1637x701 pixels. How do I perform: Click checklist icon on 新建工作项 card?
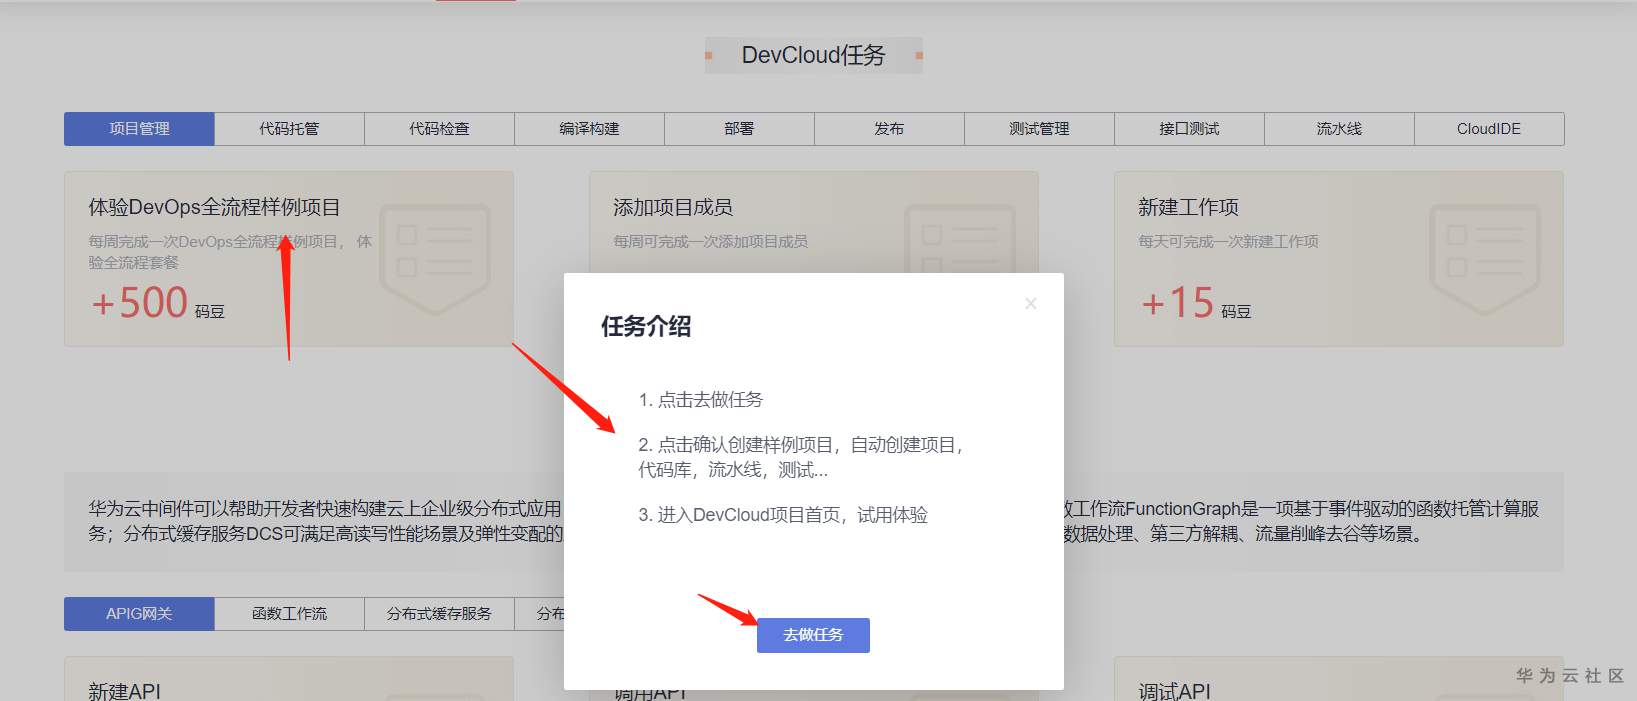[x=1485, y=258]
